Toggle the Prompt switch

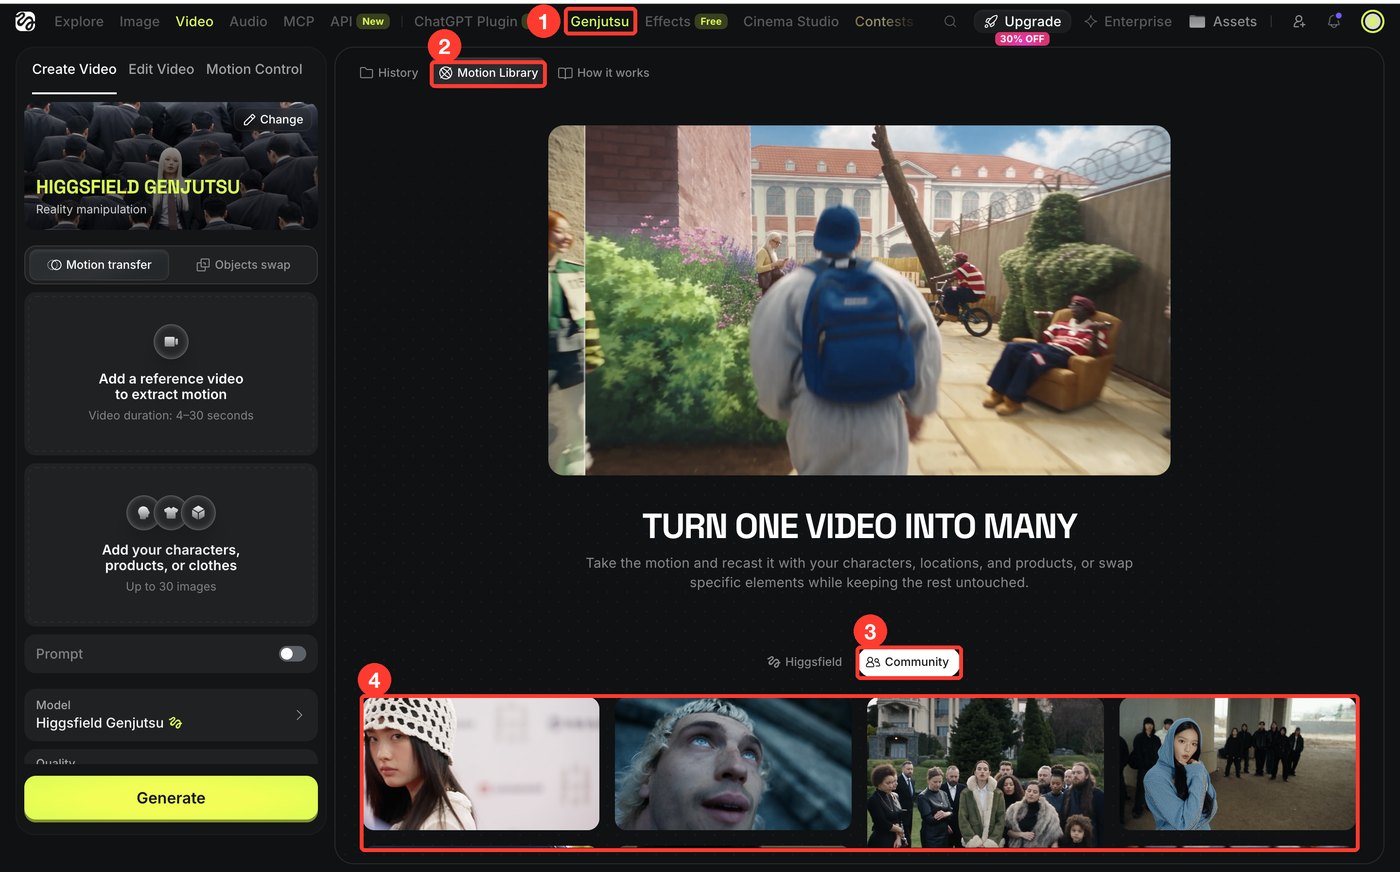click(x=292, y=654)
